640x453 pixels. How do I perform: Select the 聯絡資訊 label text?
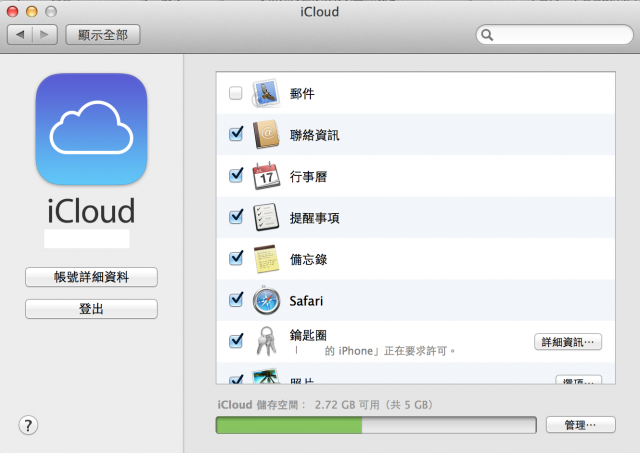tap(314, 135)
